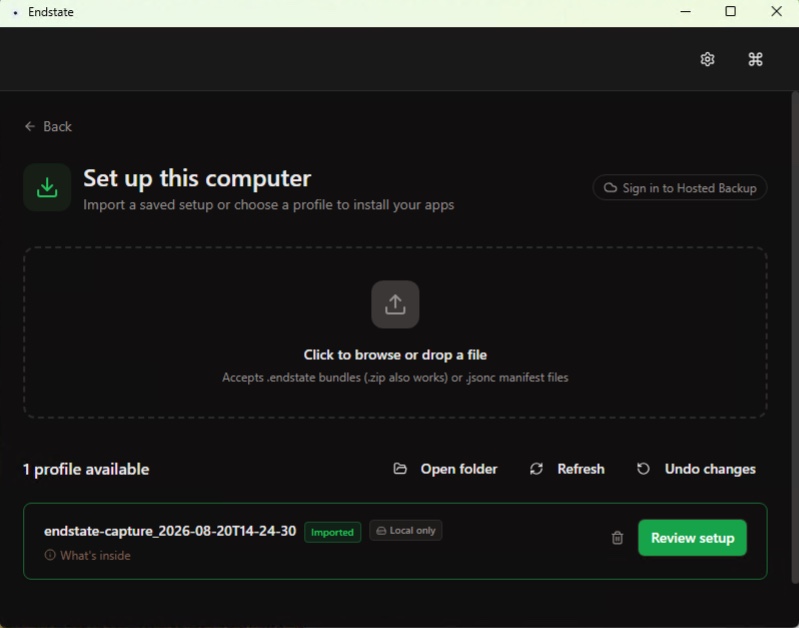Click the upload icon in the drop zone
The image size is (799, 628).
395,304
